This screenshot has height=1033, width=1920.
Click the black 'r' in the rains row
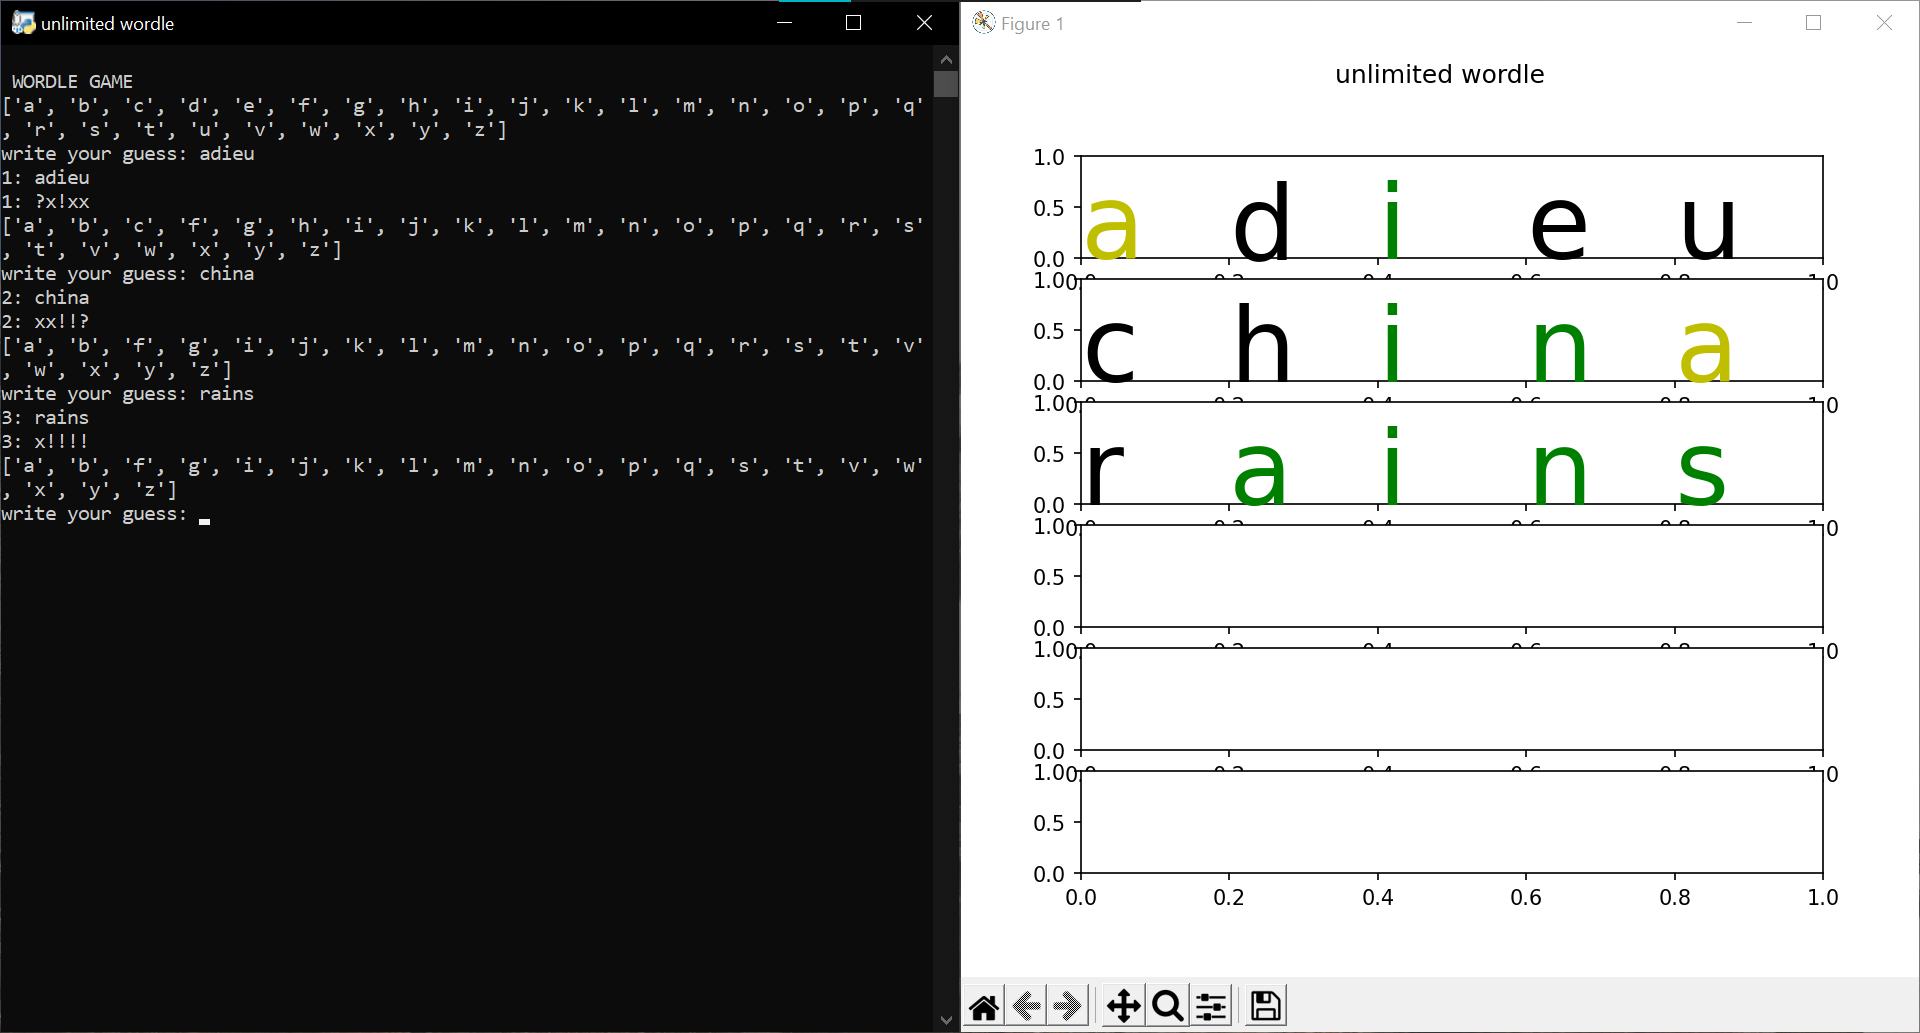(1105, 472)
